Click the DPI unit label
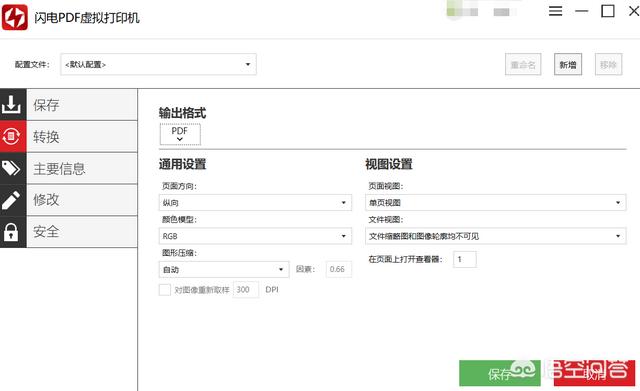The height and width of the screenshot is (391, 640). 272,290
